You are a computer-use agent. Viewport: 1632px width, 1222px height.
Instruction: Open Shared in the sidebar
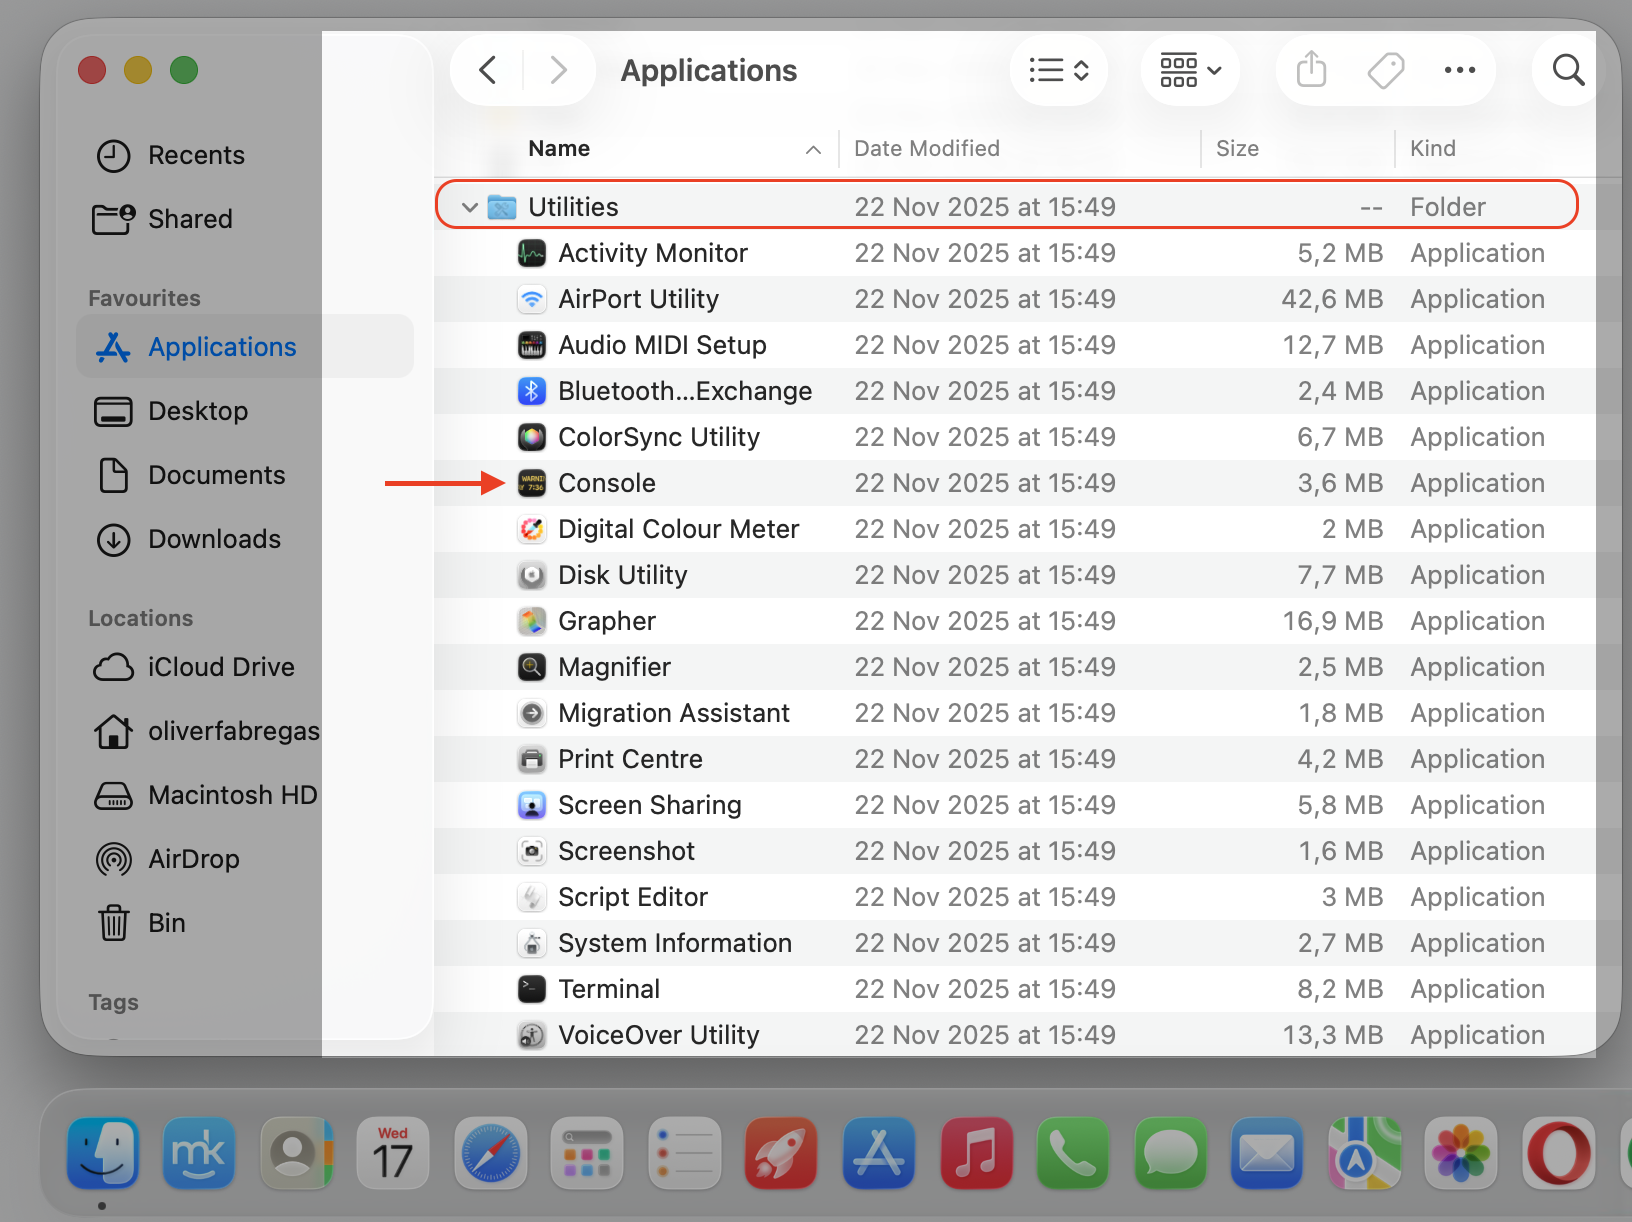[245, 219]
